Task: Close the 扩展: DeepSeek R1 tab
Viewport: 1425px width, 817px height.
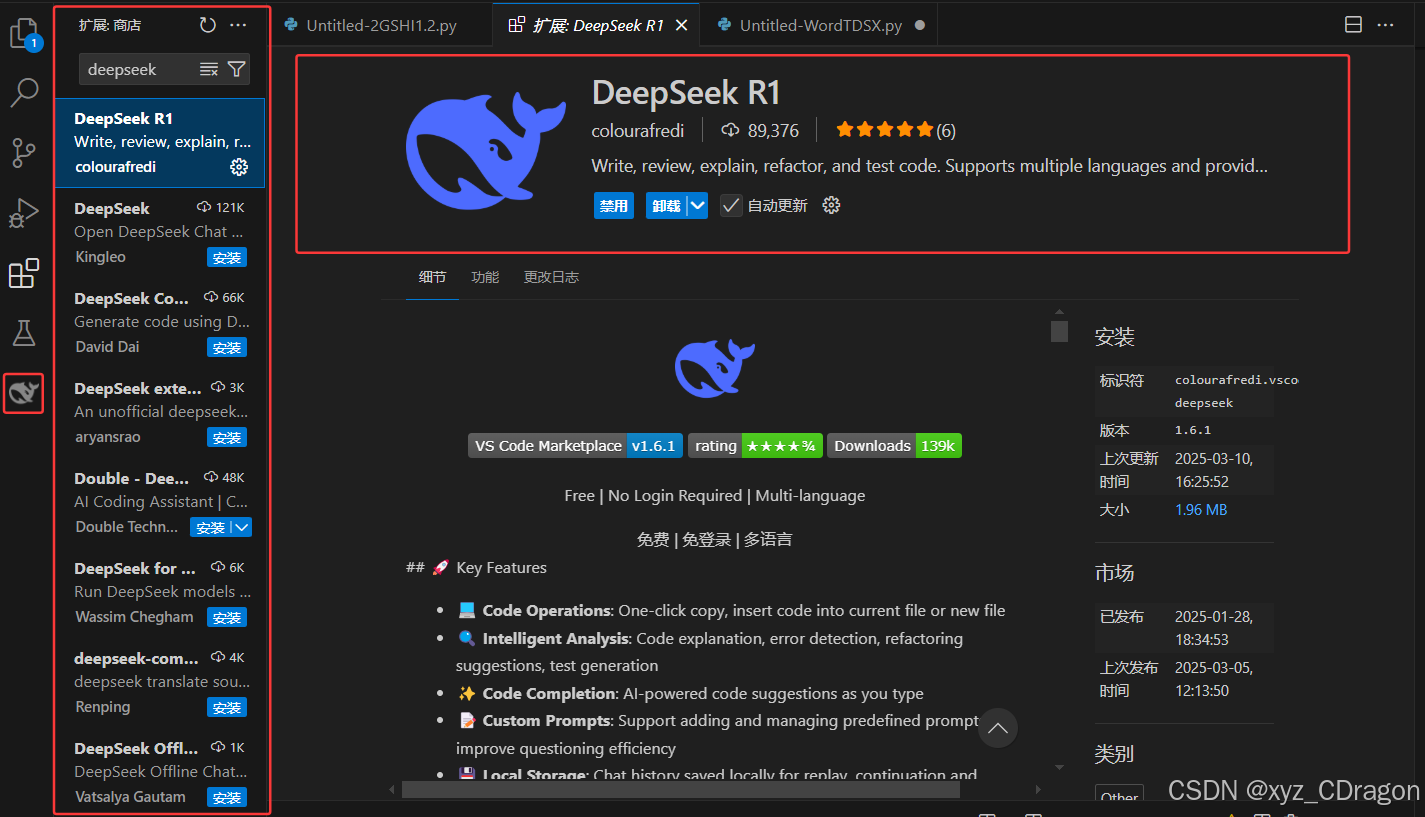Action: 681,25
